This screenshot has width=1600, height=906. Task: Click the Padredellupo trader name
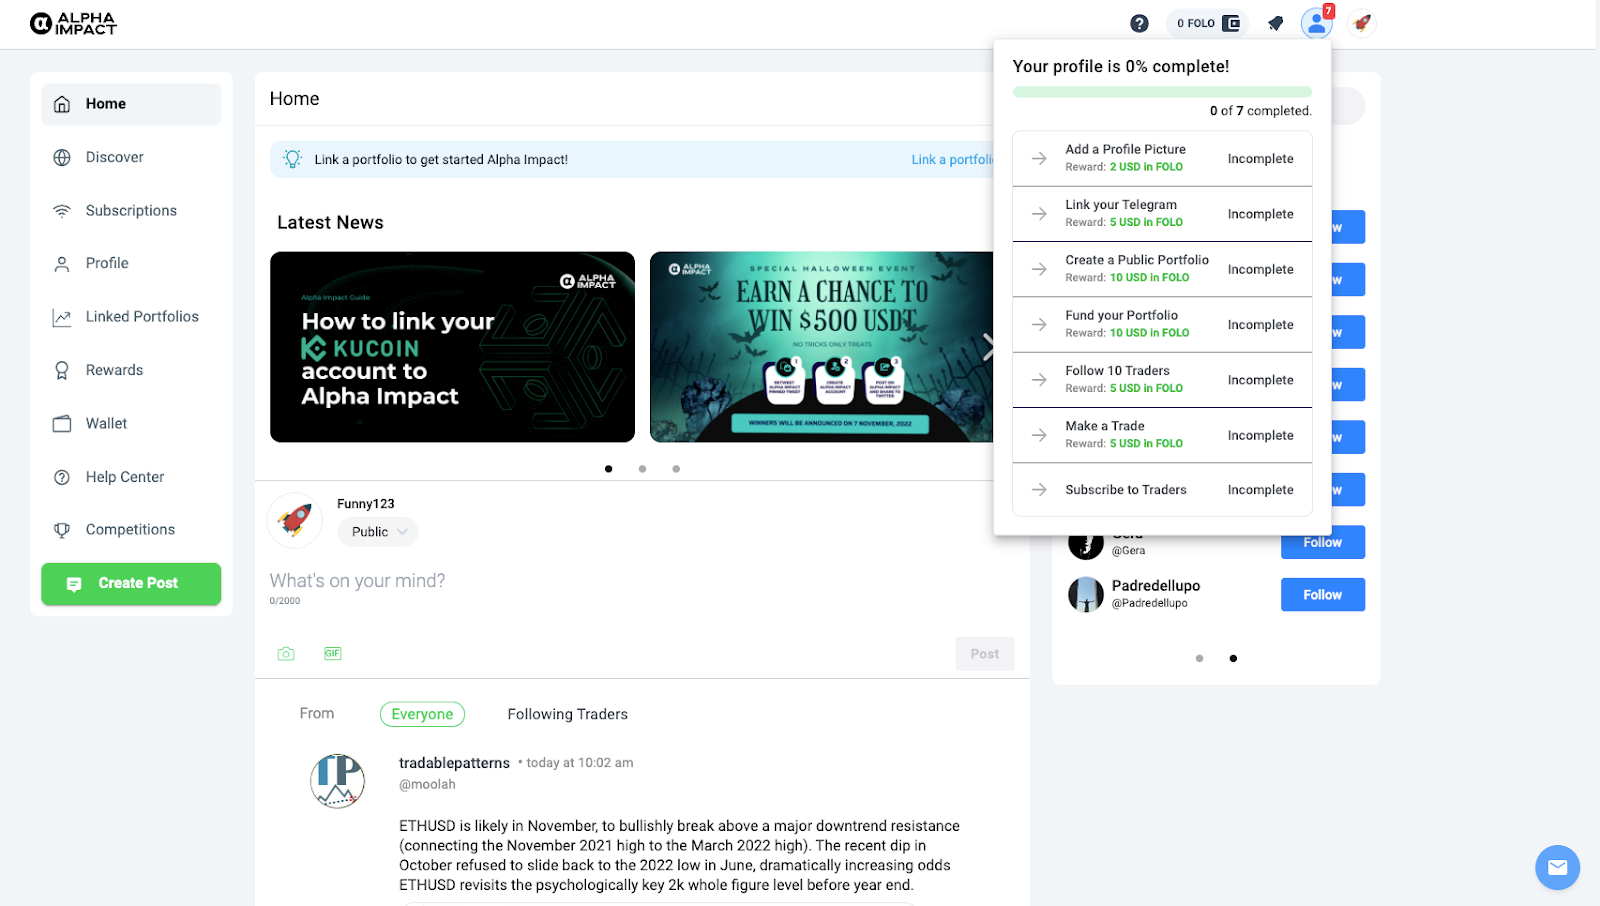1155,586
